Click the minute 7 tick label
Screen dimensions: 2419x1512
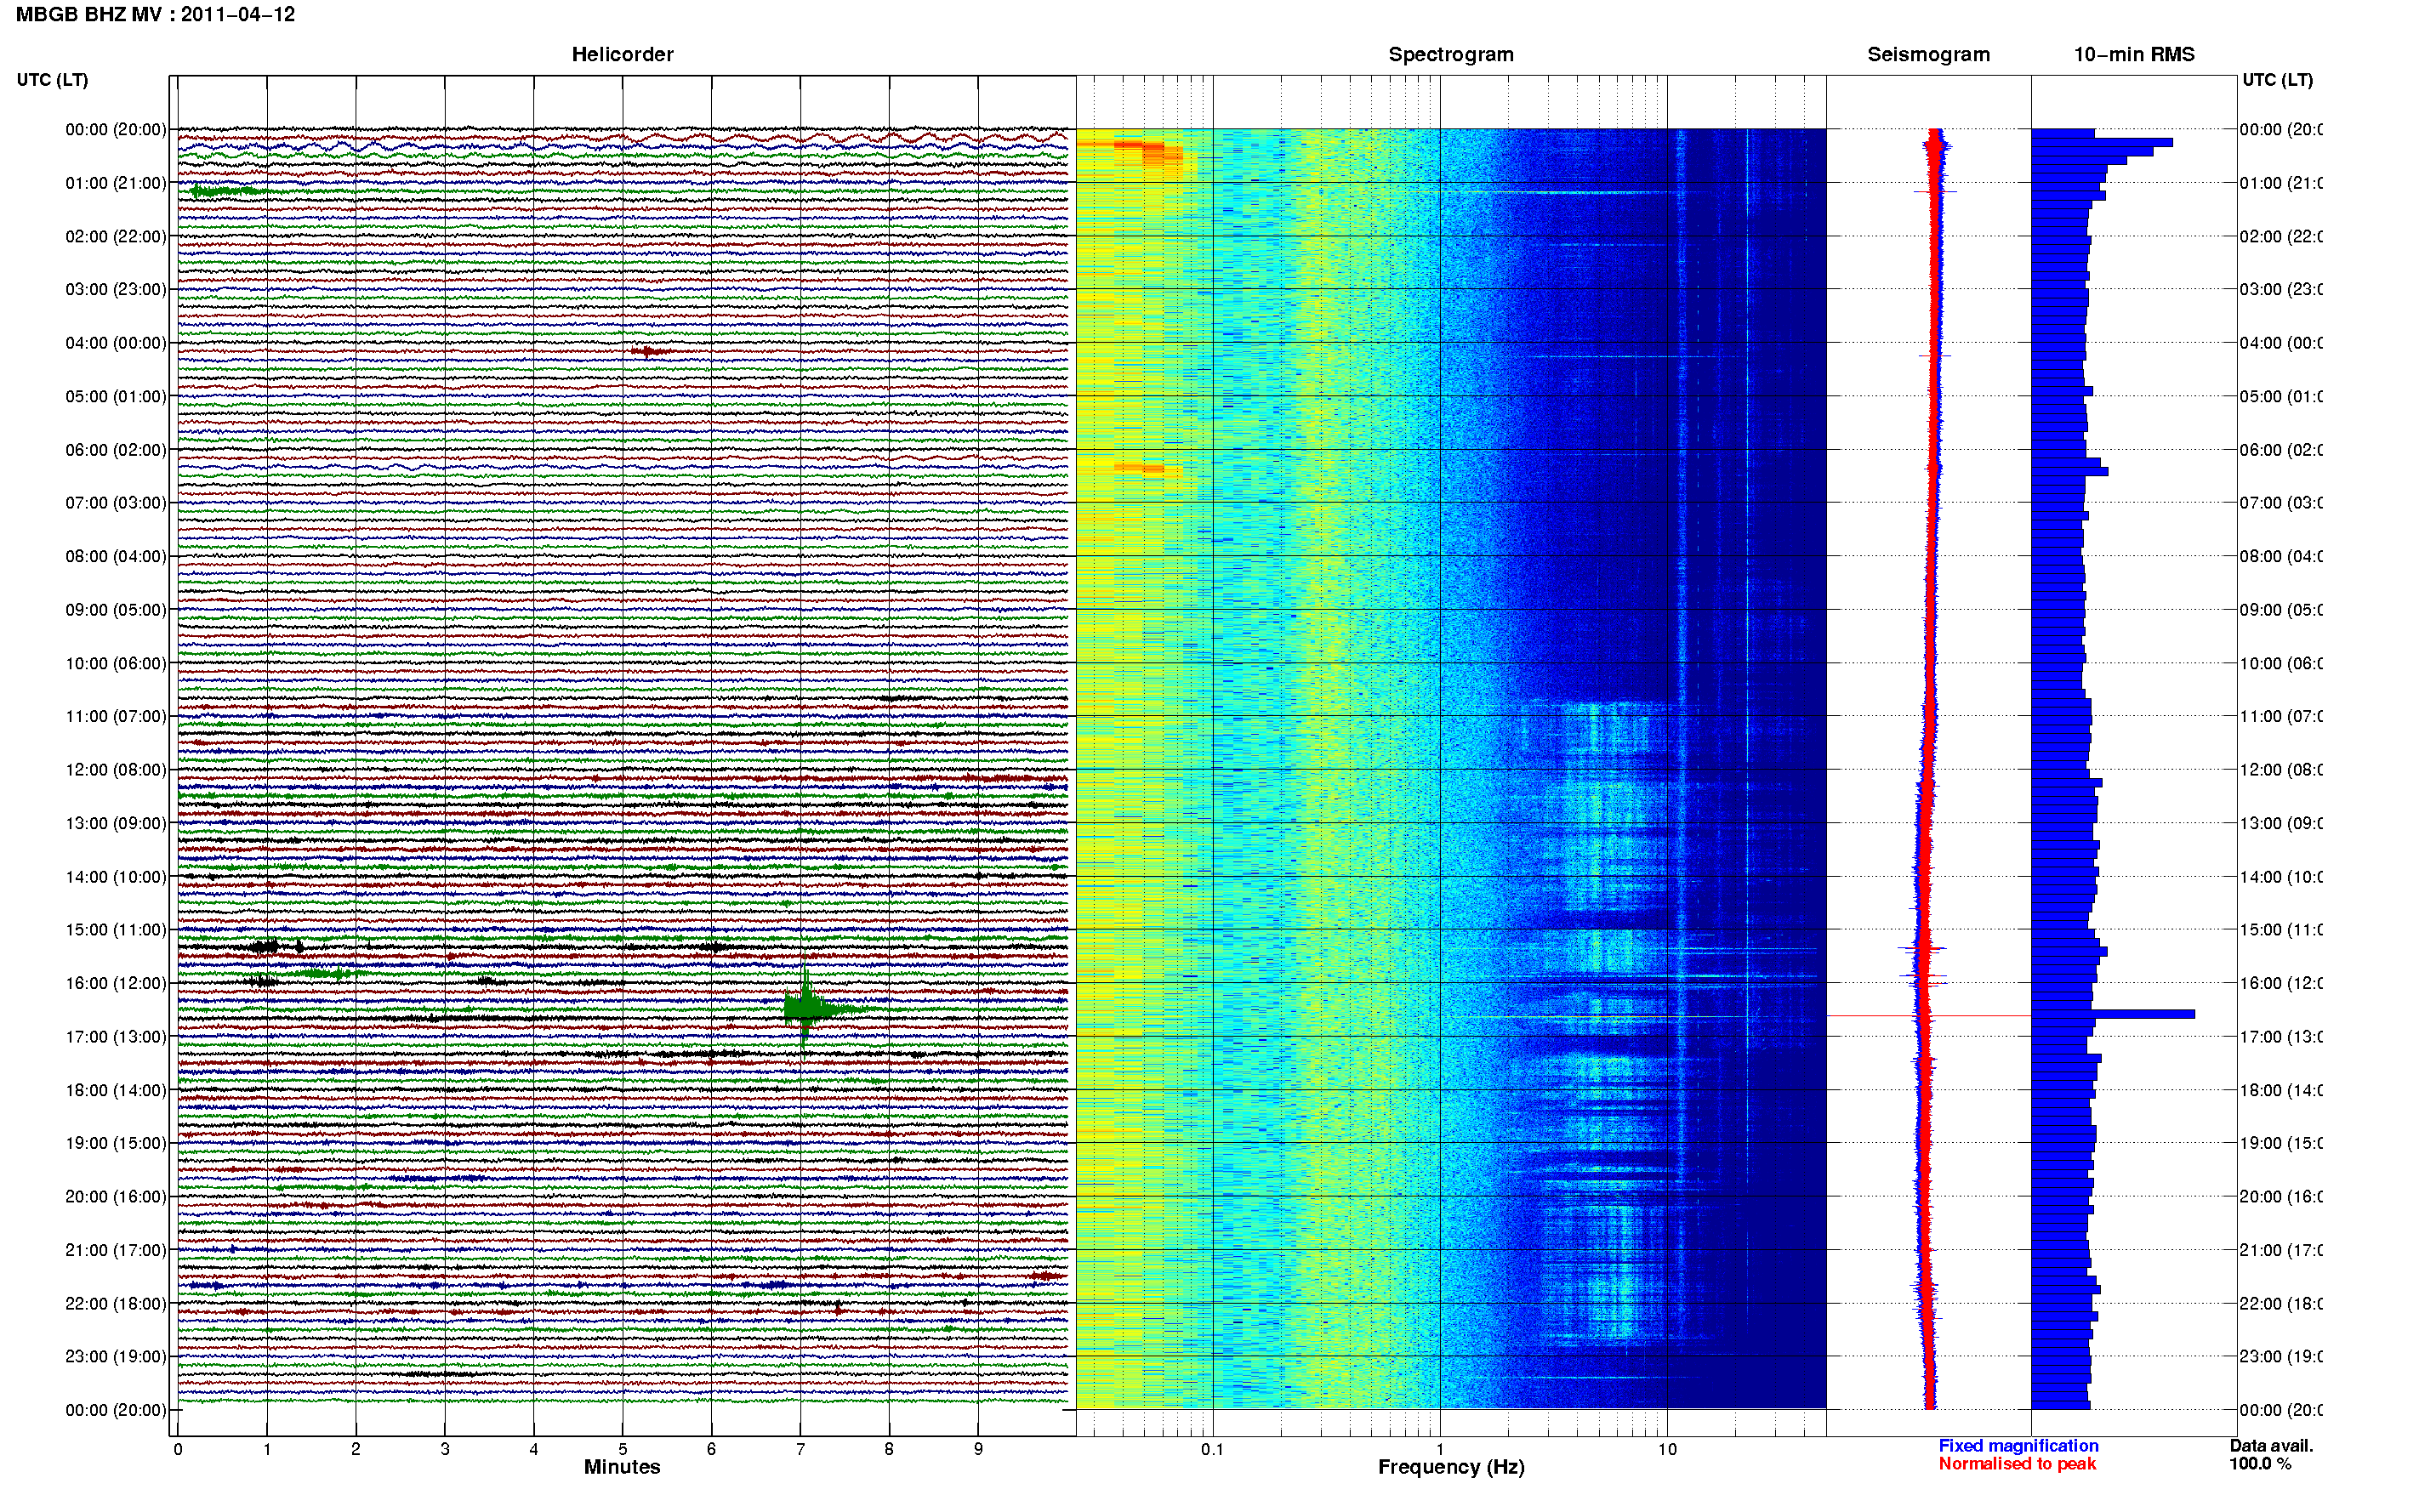[x=800, y=1449]
